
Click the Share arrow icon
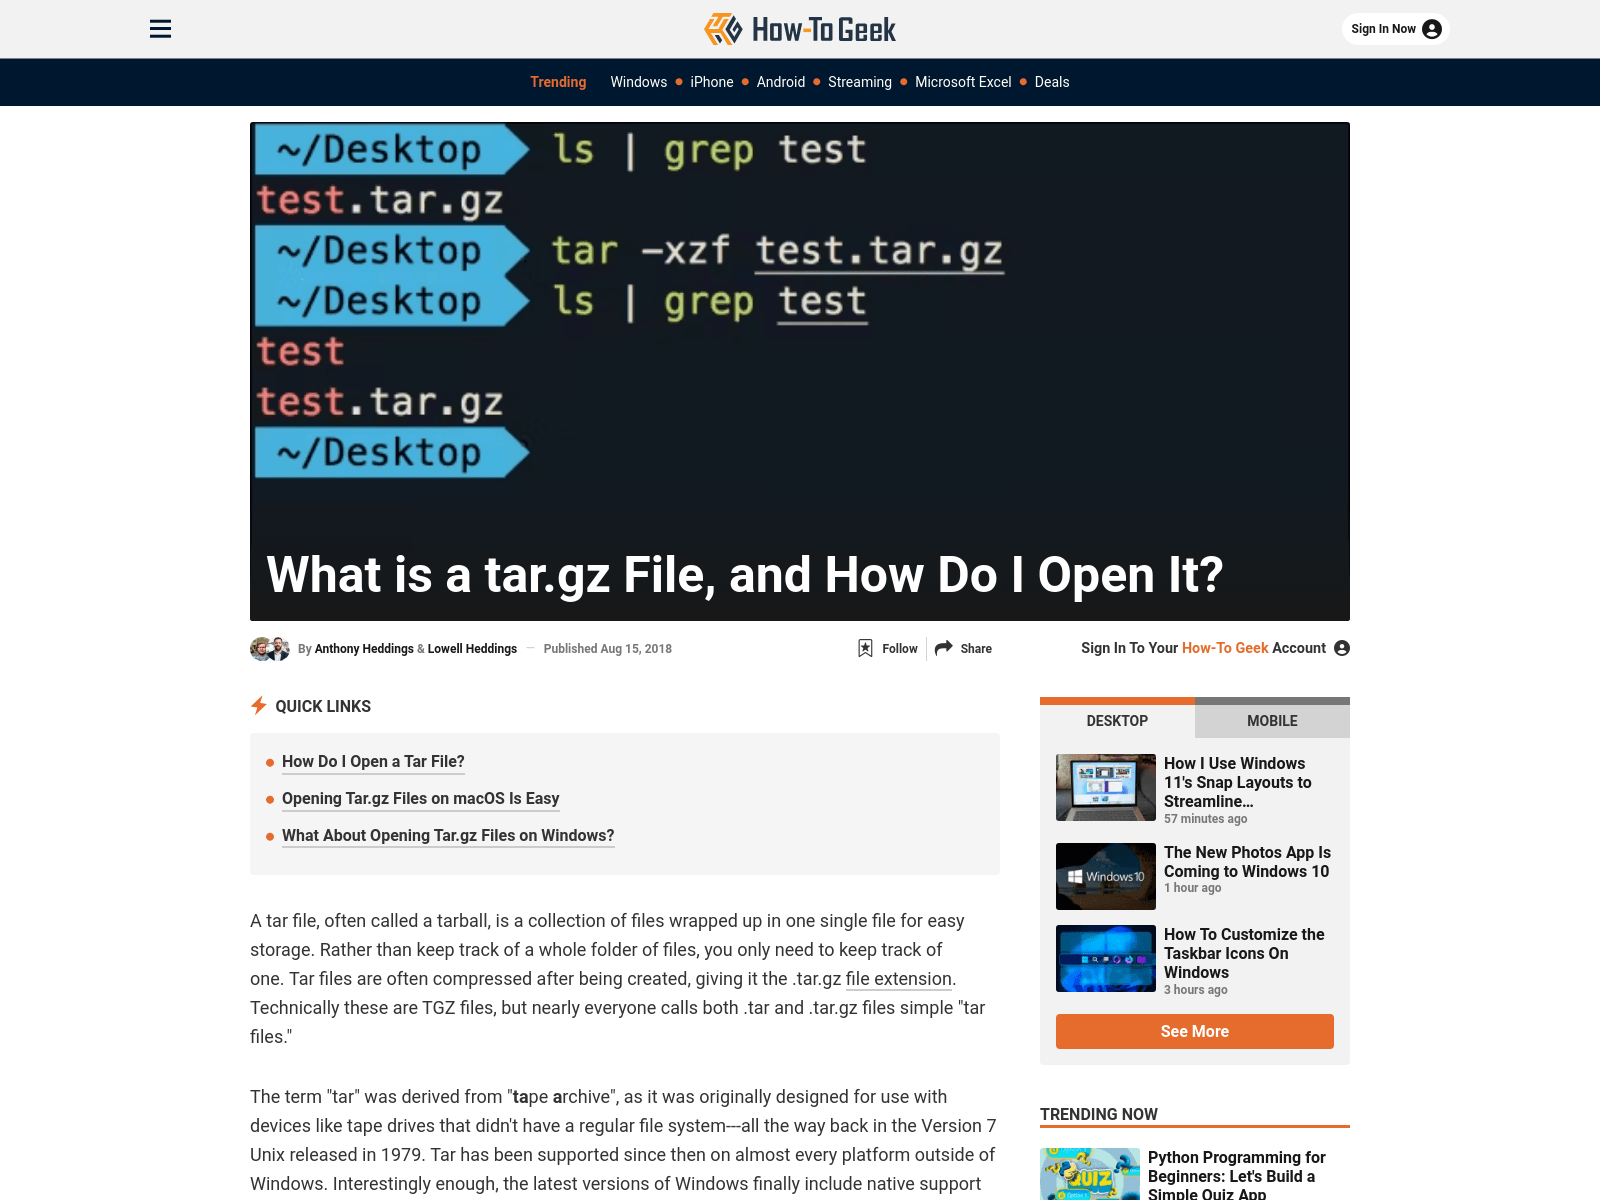[943, 648]
